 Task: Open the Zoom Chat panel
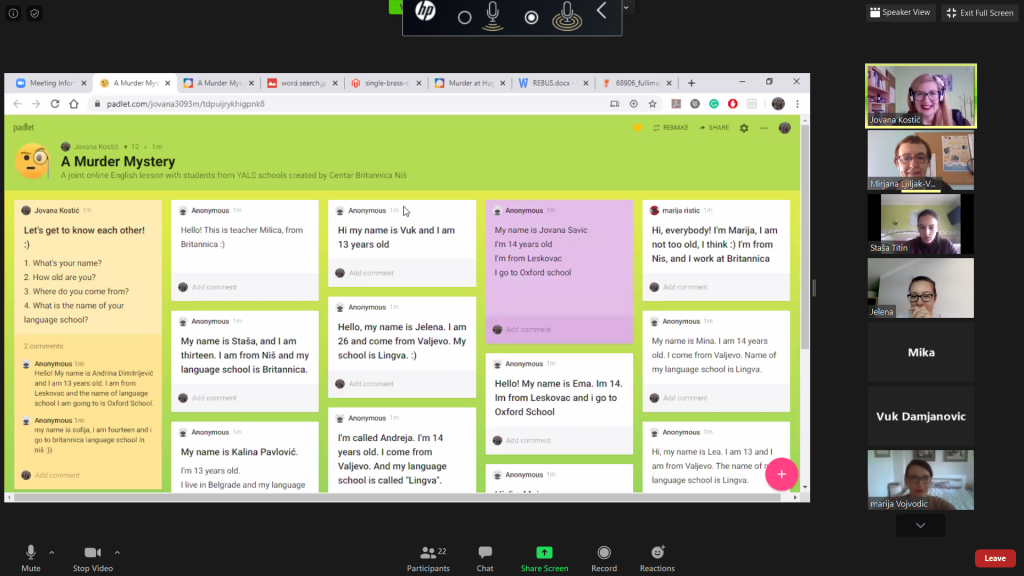[485, 558]
